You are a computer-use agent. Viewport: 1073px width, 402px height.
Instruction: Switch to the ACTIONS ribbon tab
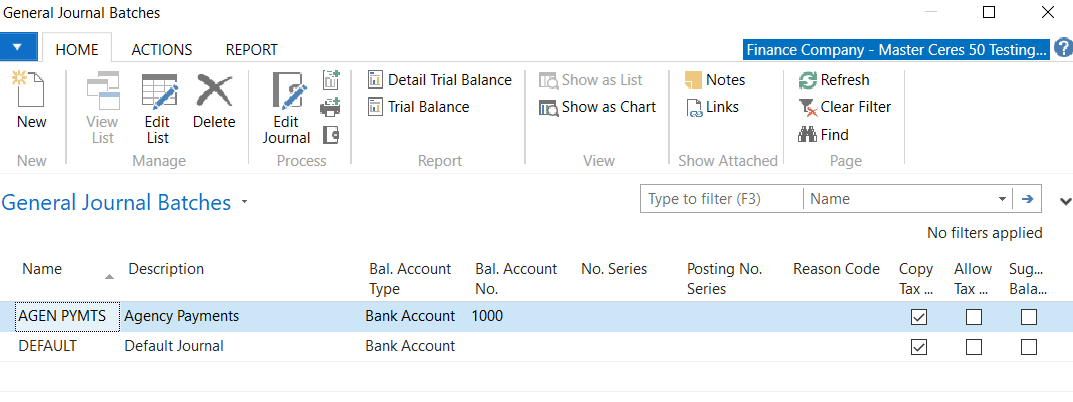tap(162, 49)
